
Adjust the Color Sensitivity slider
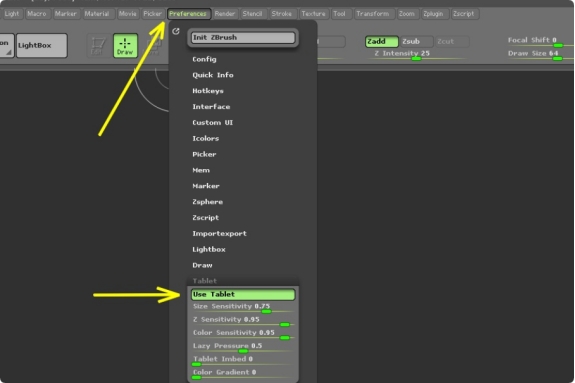(243, 334)
